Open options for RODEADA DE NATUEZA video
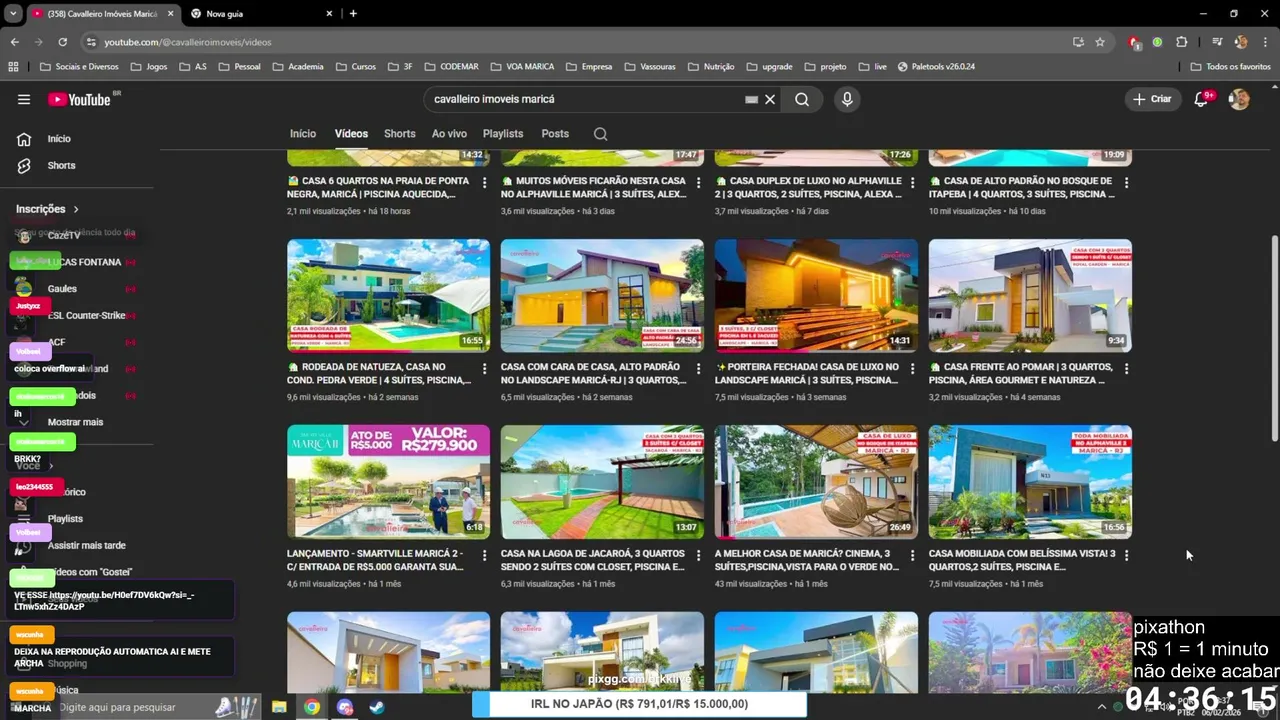The height and width of the screenshot is (720, 1280). (485, 369)
